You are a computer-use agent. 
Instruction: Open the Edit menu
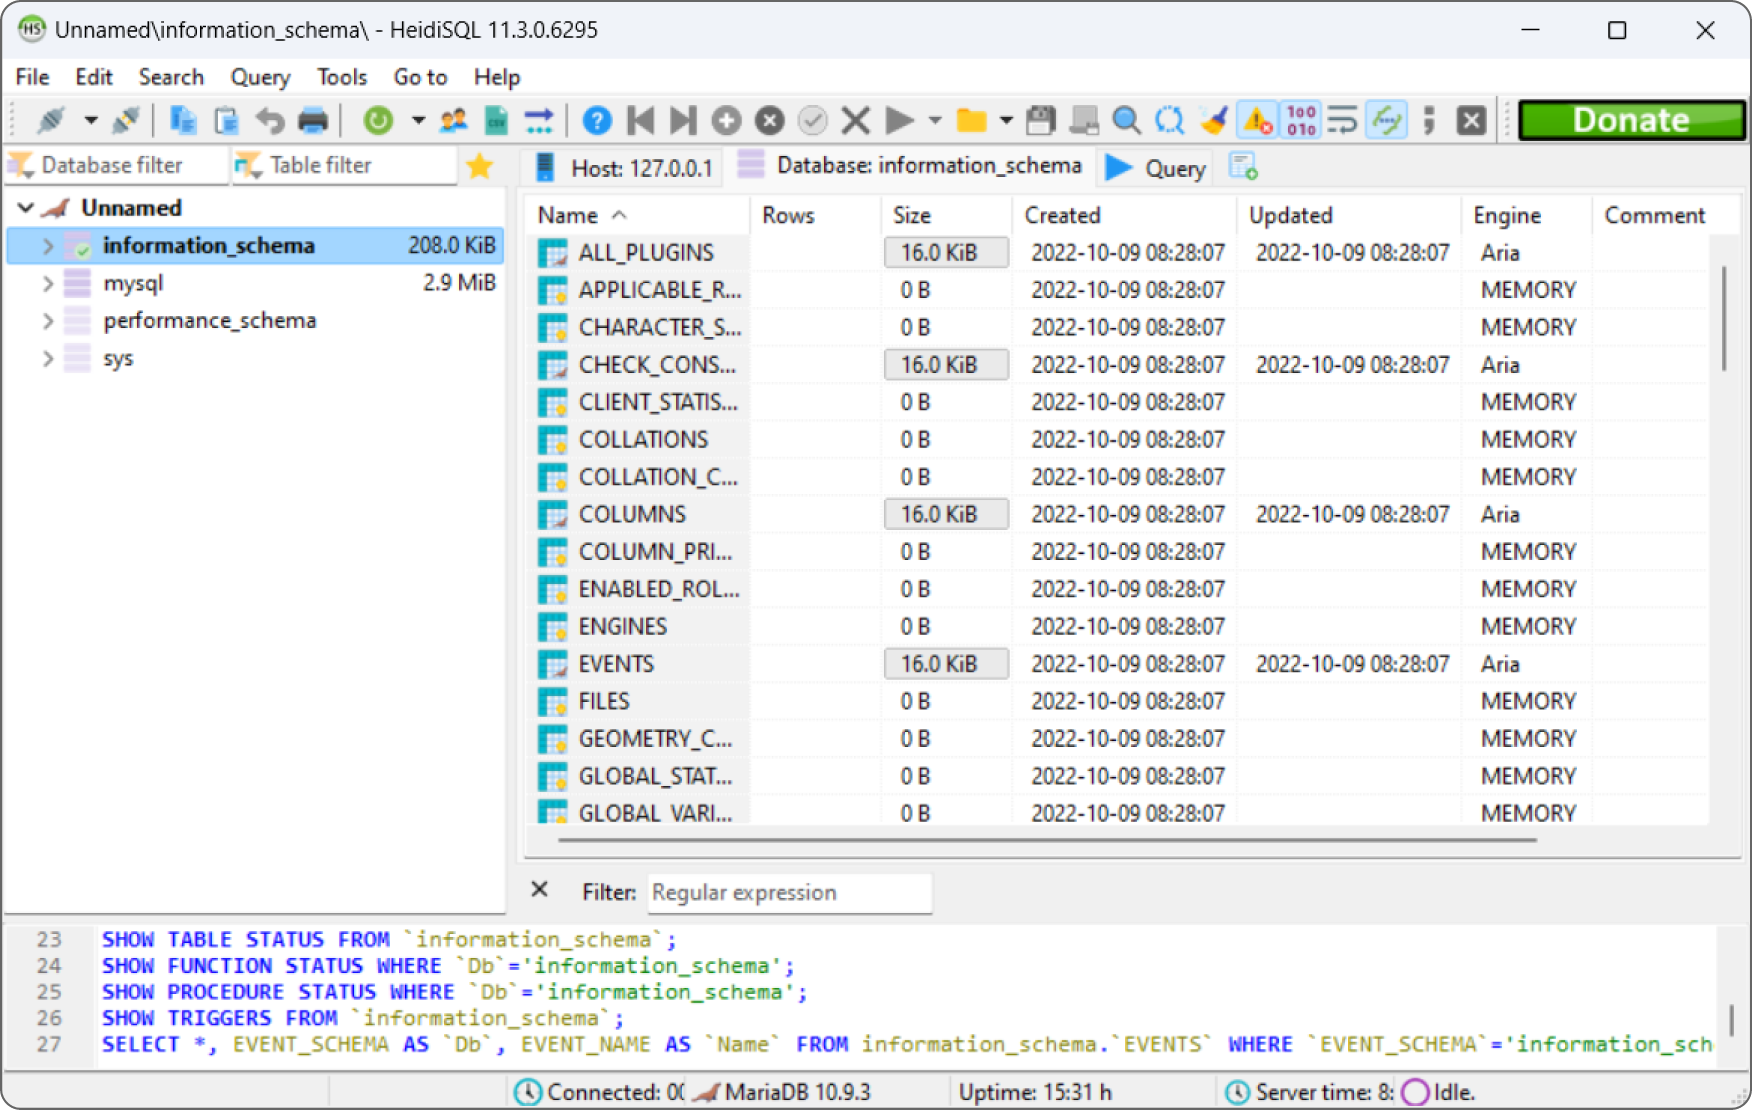pos(94,77)
